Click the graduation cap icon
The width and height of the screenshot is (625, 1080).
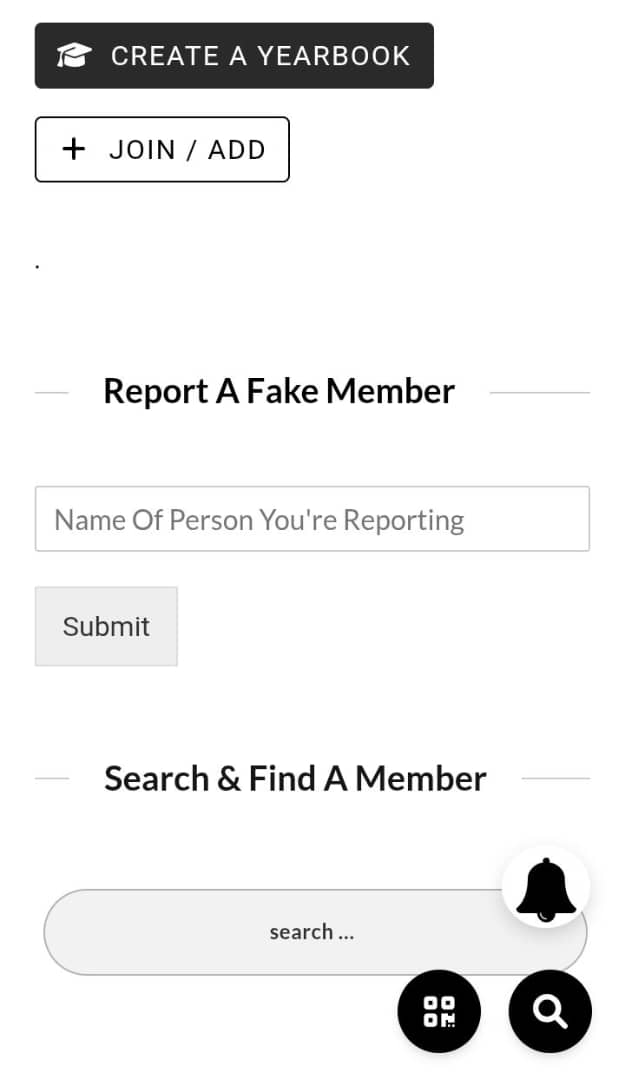tap(74, 56)
